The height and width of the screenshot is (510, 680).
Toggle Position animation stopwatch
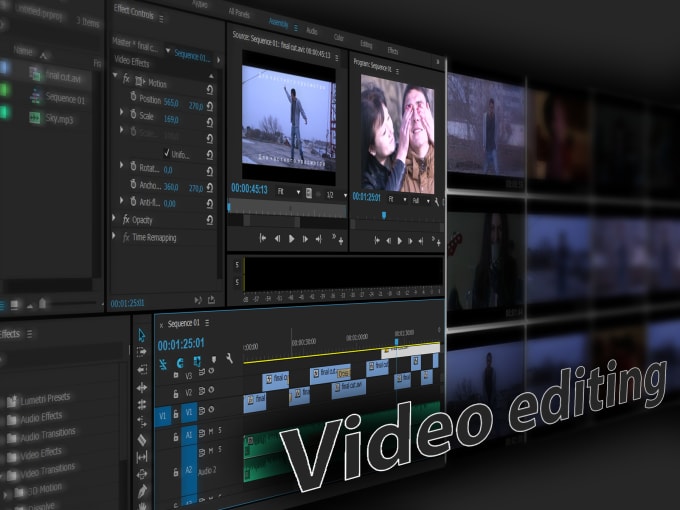133,96
